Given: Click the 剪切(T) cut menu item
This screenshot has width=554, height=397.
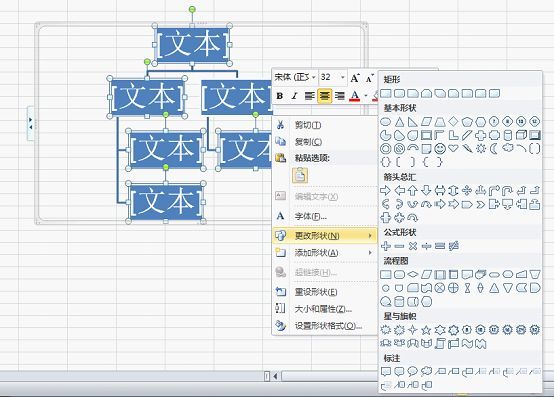Looking at the screenshot, I should click(x=324, y=125).
